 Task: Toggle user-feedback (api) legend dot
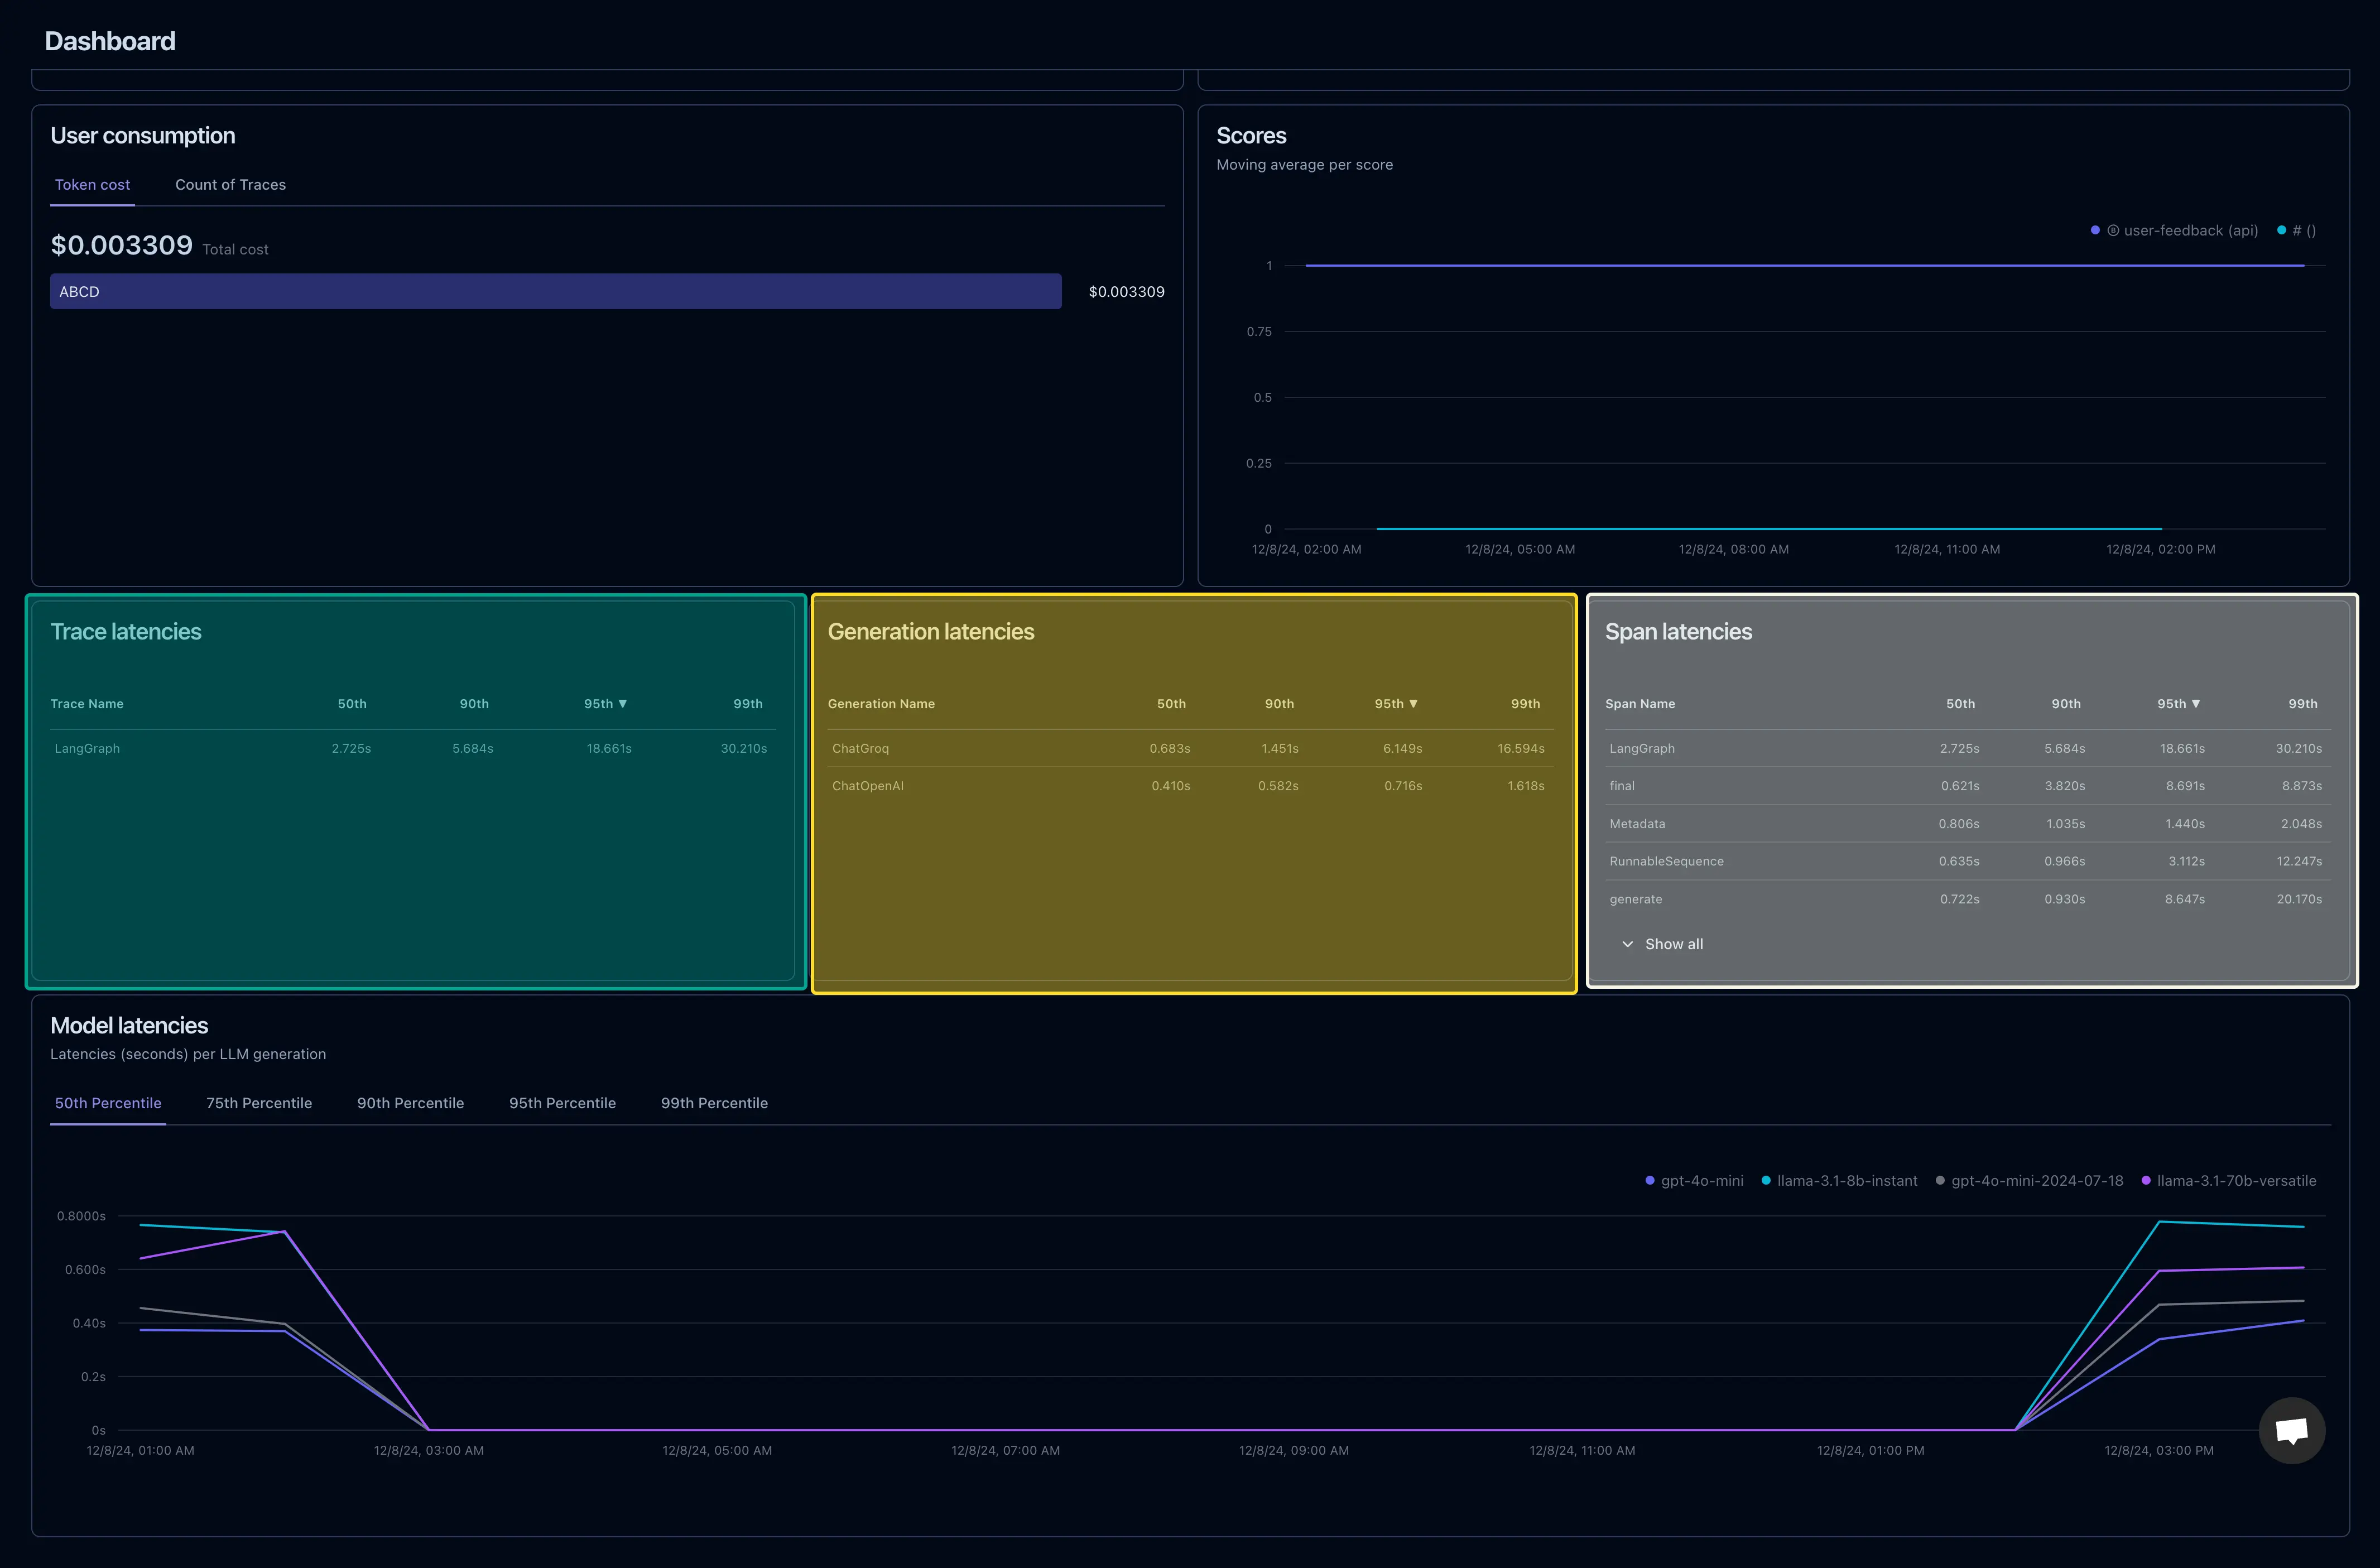point(2095,230)
